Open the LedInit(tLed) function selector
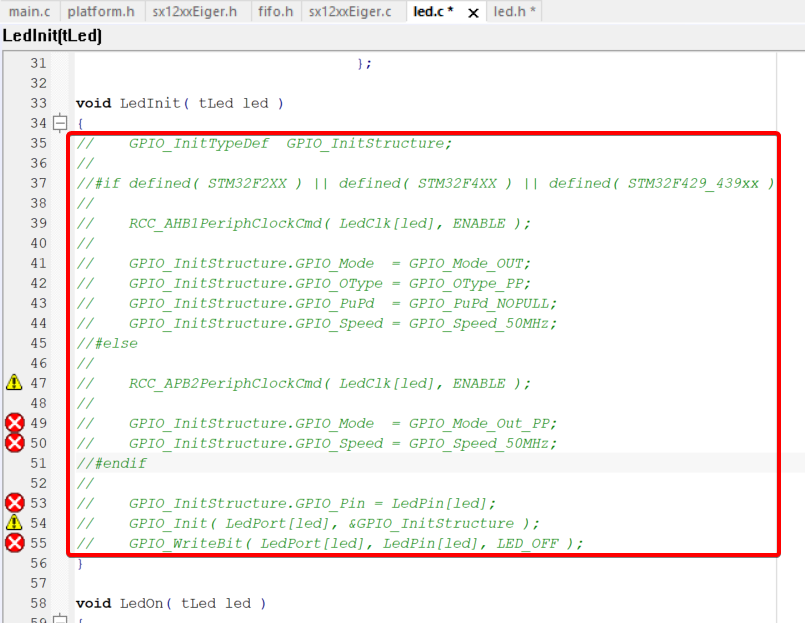 click(52, 36)
